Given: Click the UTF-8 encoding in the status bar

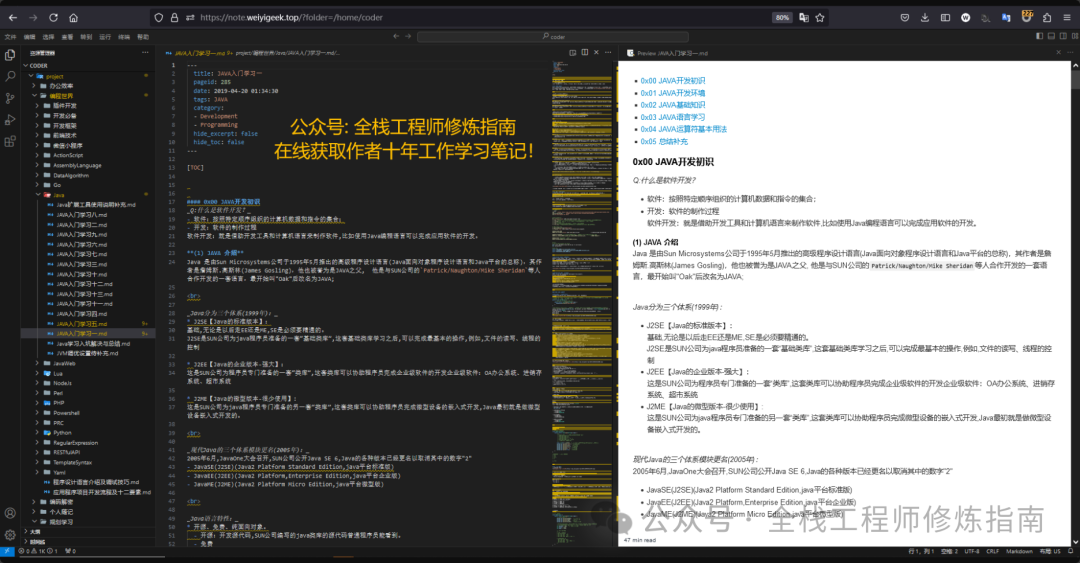Looking at the screenshot, I should (x=972, y=551).
